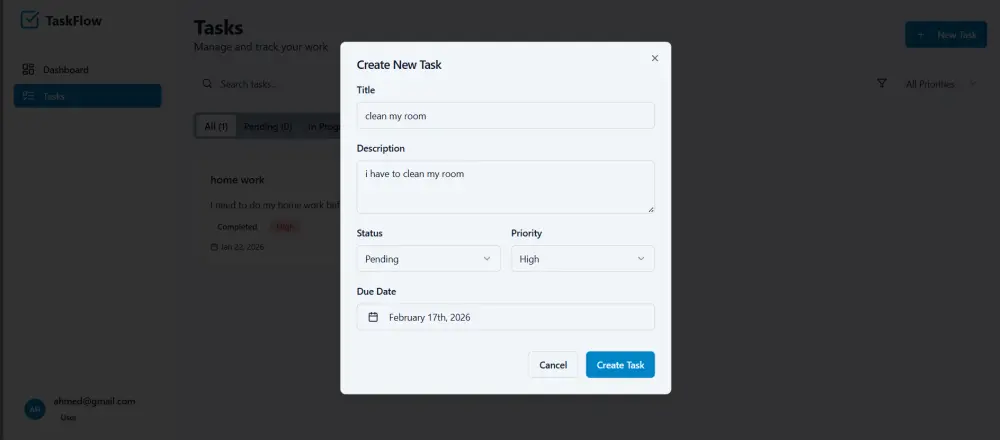Viewport: 1000px width, 440px height.
Task: Open the Priority dropdown showing High
Action: [583, 259]
